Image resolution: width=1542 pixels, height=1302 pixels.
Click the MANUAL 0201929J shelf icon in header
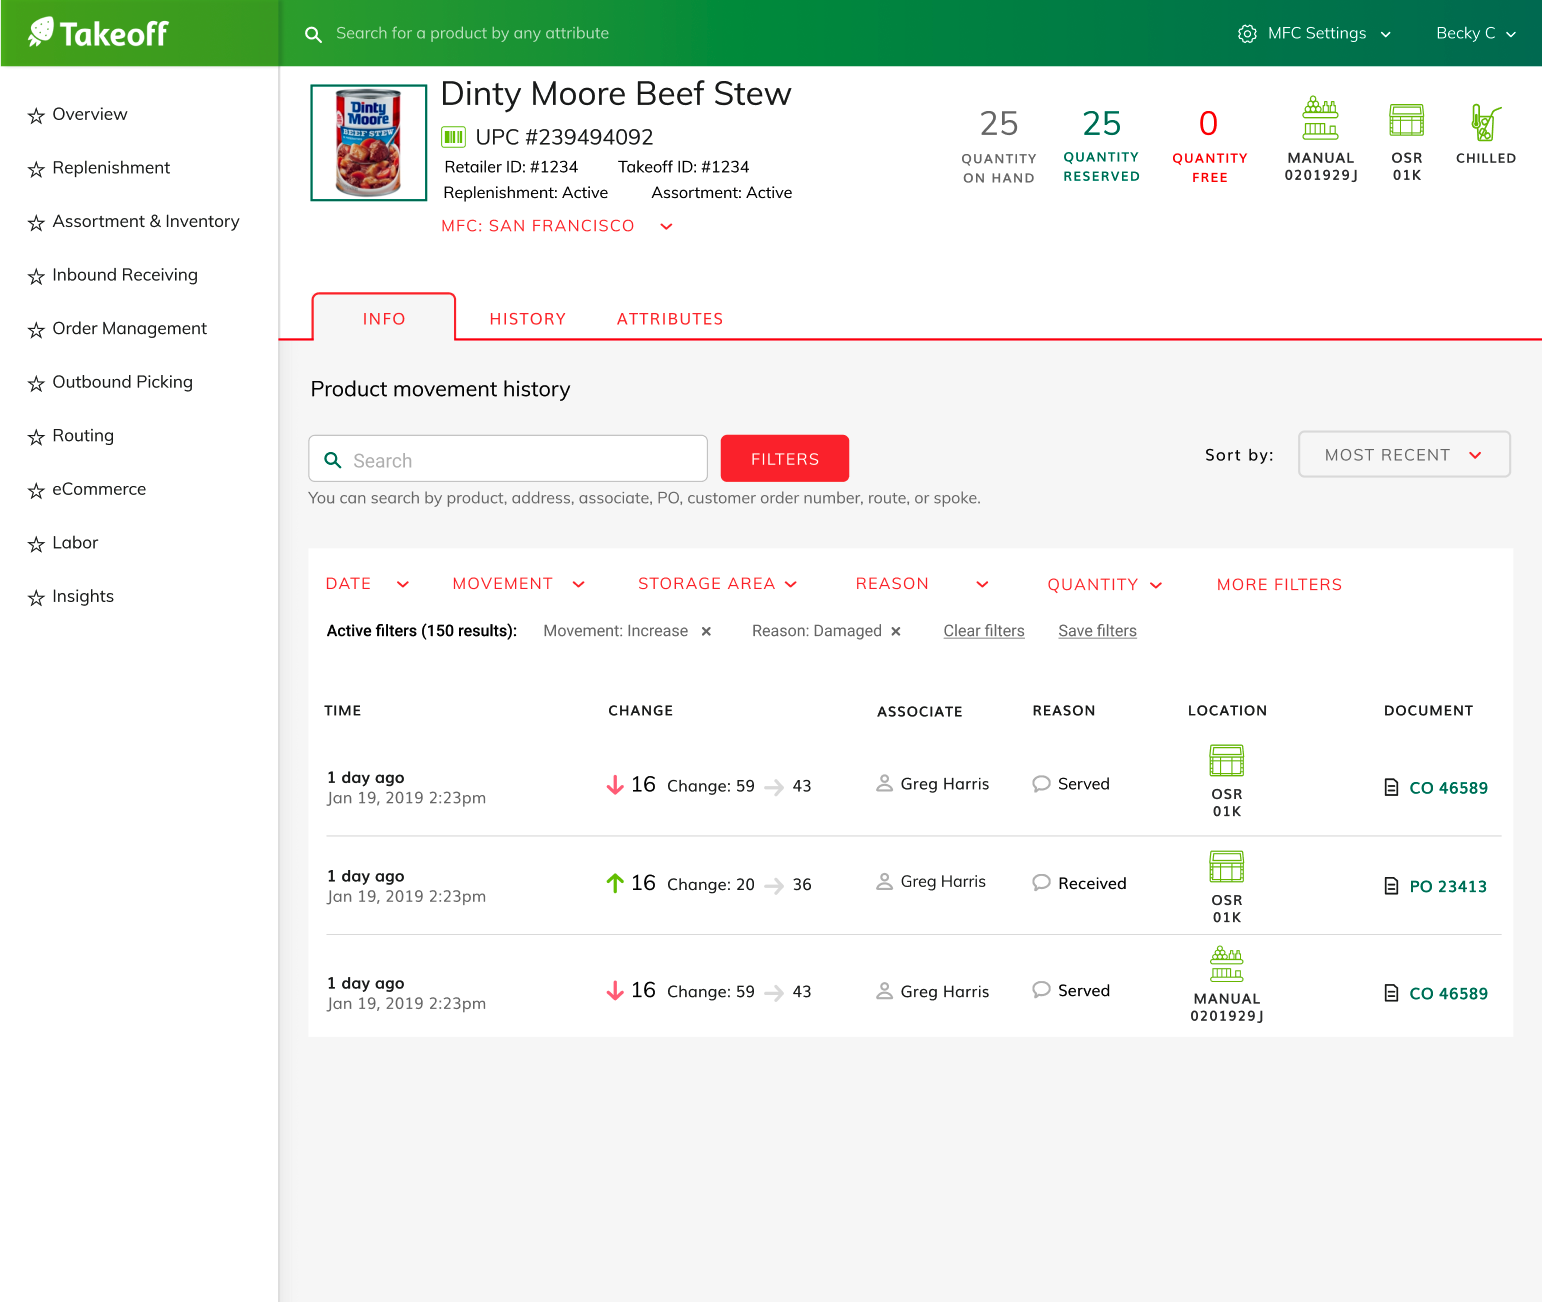pos(1320,119)
